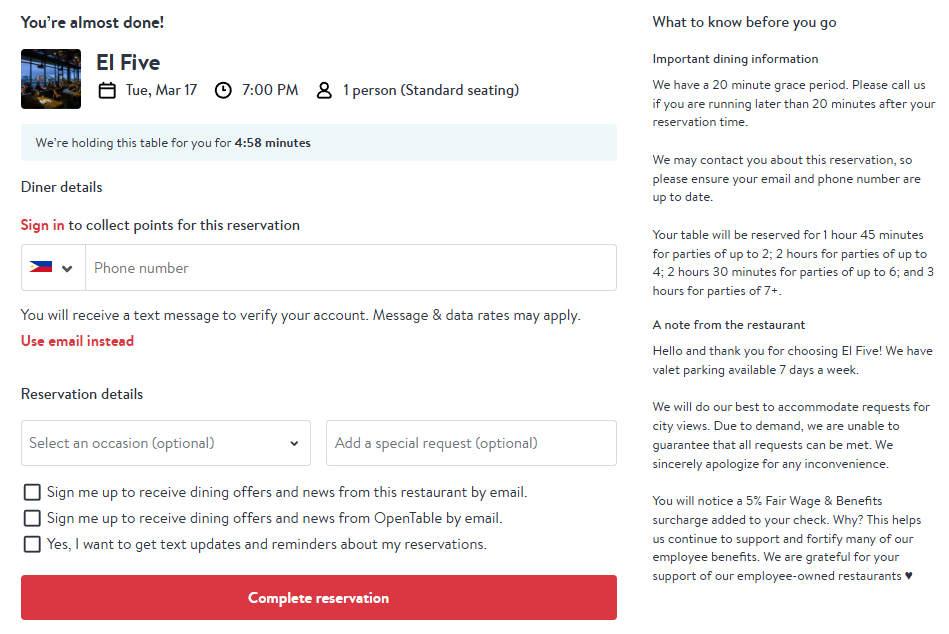Screen dimensions: 949x634
Task: Click the Add a special request field
Action: tap(471, 443)
